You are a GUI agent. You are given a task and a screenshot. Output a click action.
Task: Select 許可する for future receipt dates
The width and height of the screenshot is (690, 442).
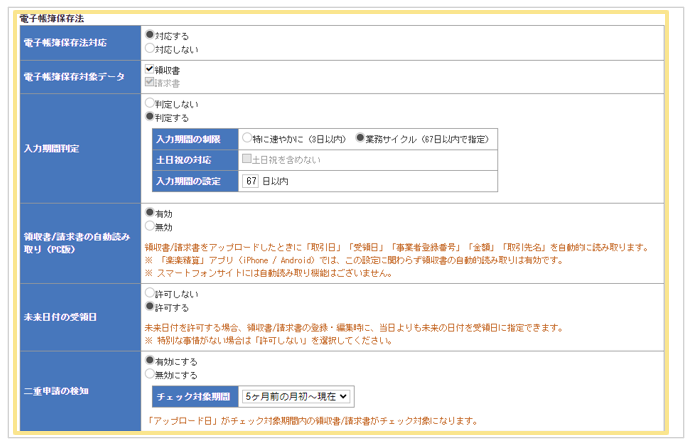pyautogui.click(x=150, y=307)
